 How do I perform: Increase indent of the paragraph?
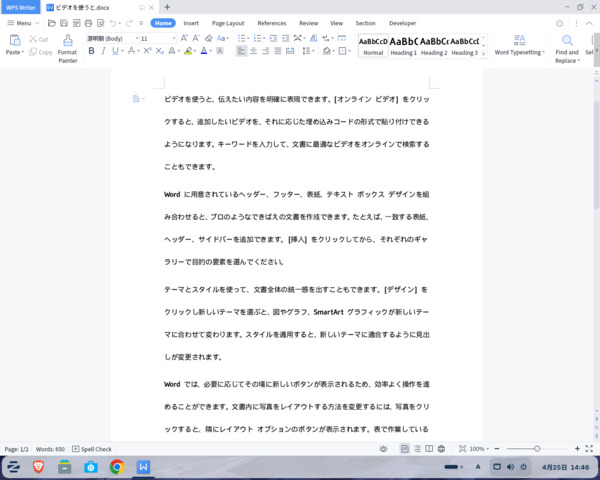click(285, 38)
